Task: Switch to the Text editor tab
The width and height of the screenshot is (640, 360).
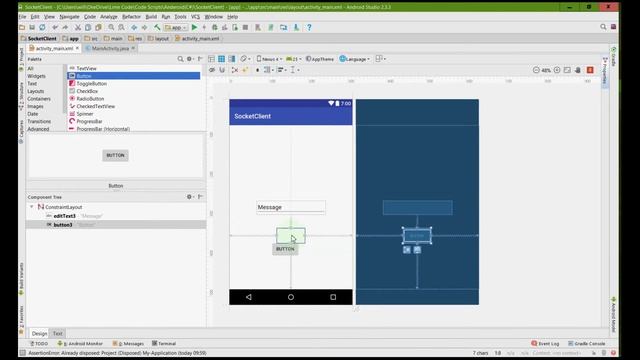Action: tap(58, 333)
